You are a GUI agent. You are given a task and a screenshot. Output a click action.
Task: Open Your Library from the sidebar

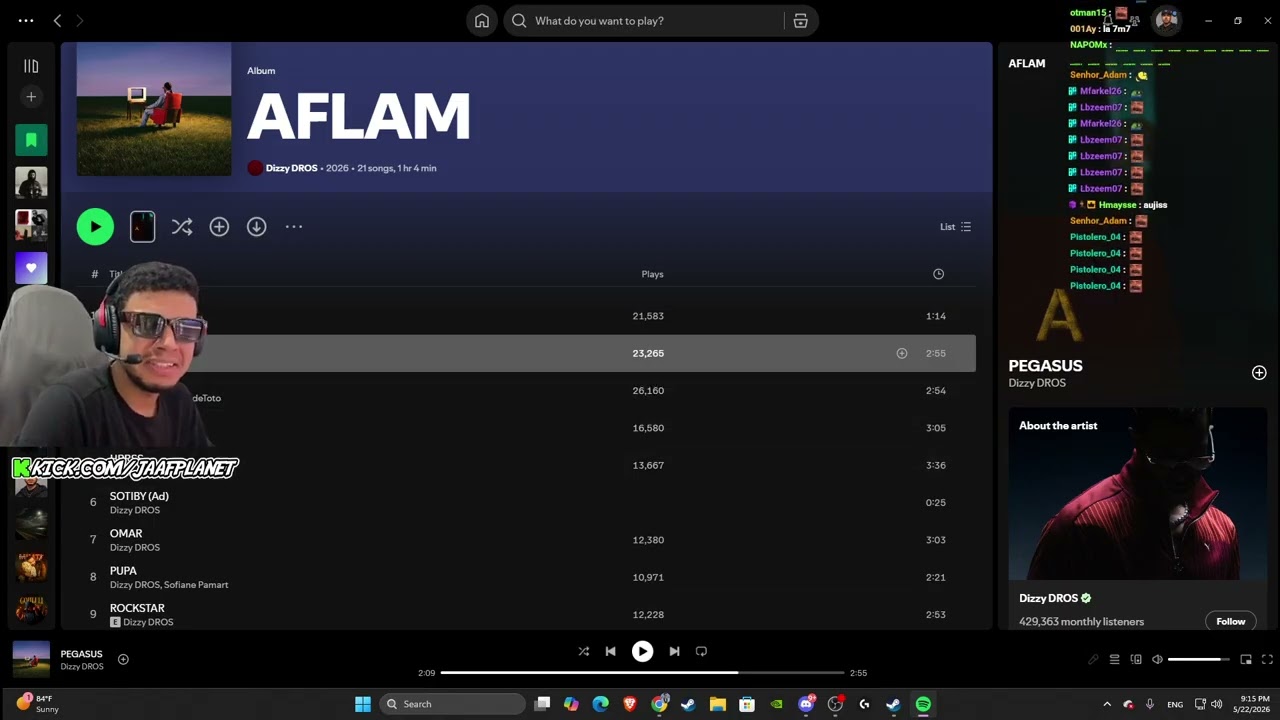31,66
